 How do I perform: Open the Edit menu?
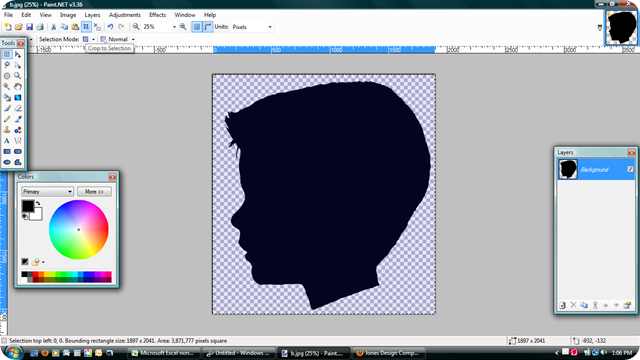pos(26,15)
